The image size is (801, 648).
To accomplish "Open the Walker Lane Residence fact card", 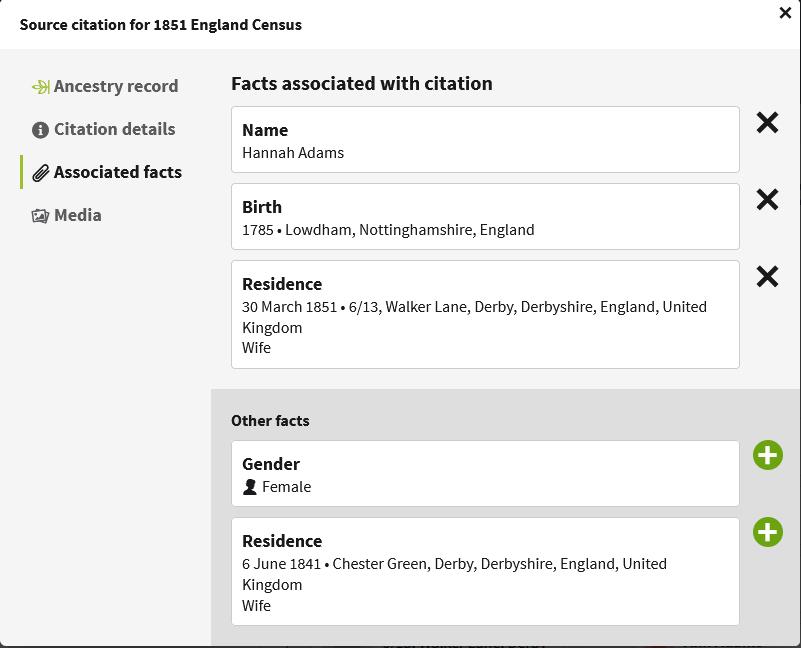I will [485, 315].
